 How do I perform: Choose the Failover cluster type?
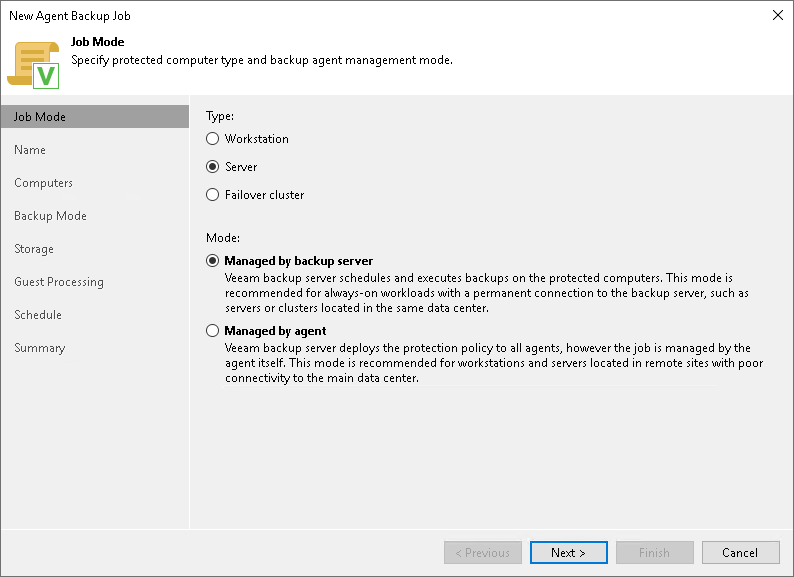click(213, 195)
